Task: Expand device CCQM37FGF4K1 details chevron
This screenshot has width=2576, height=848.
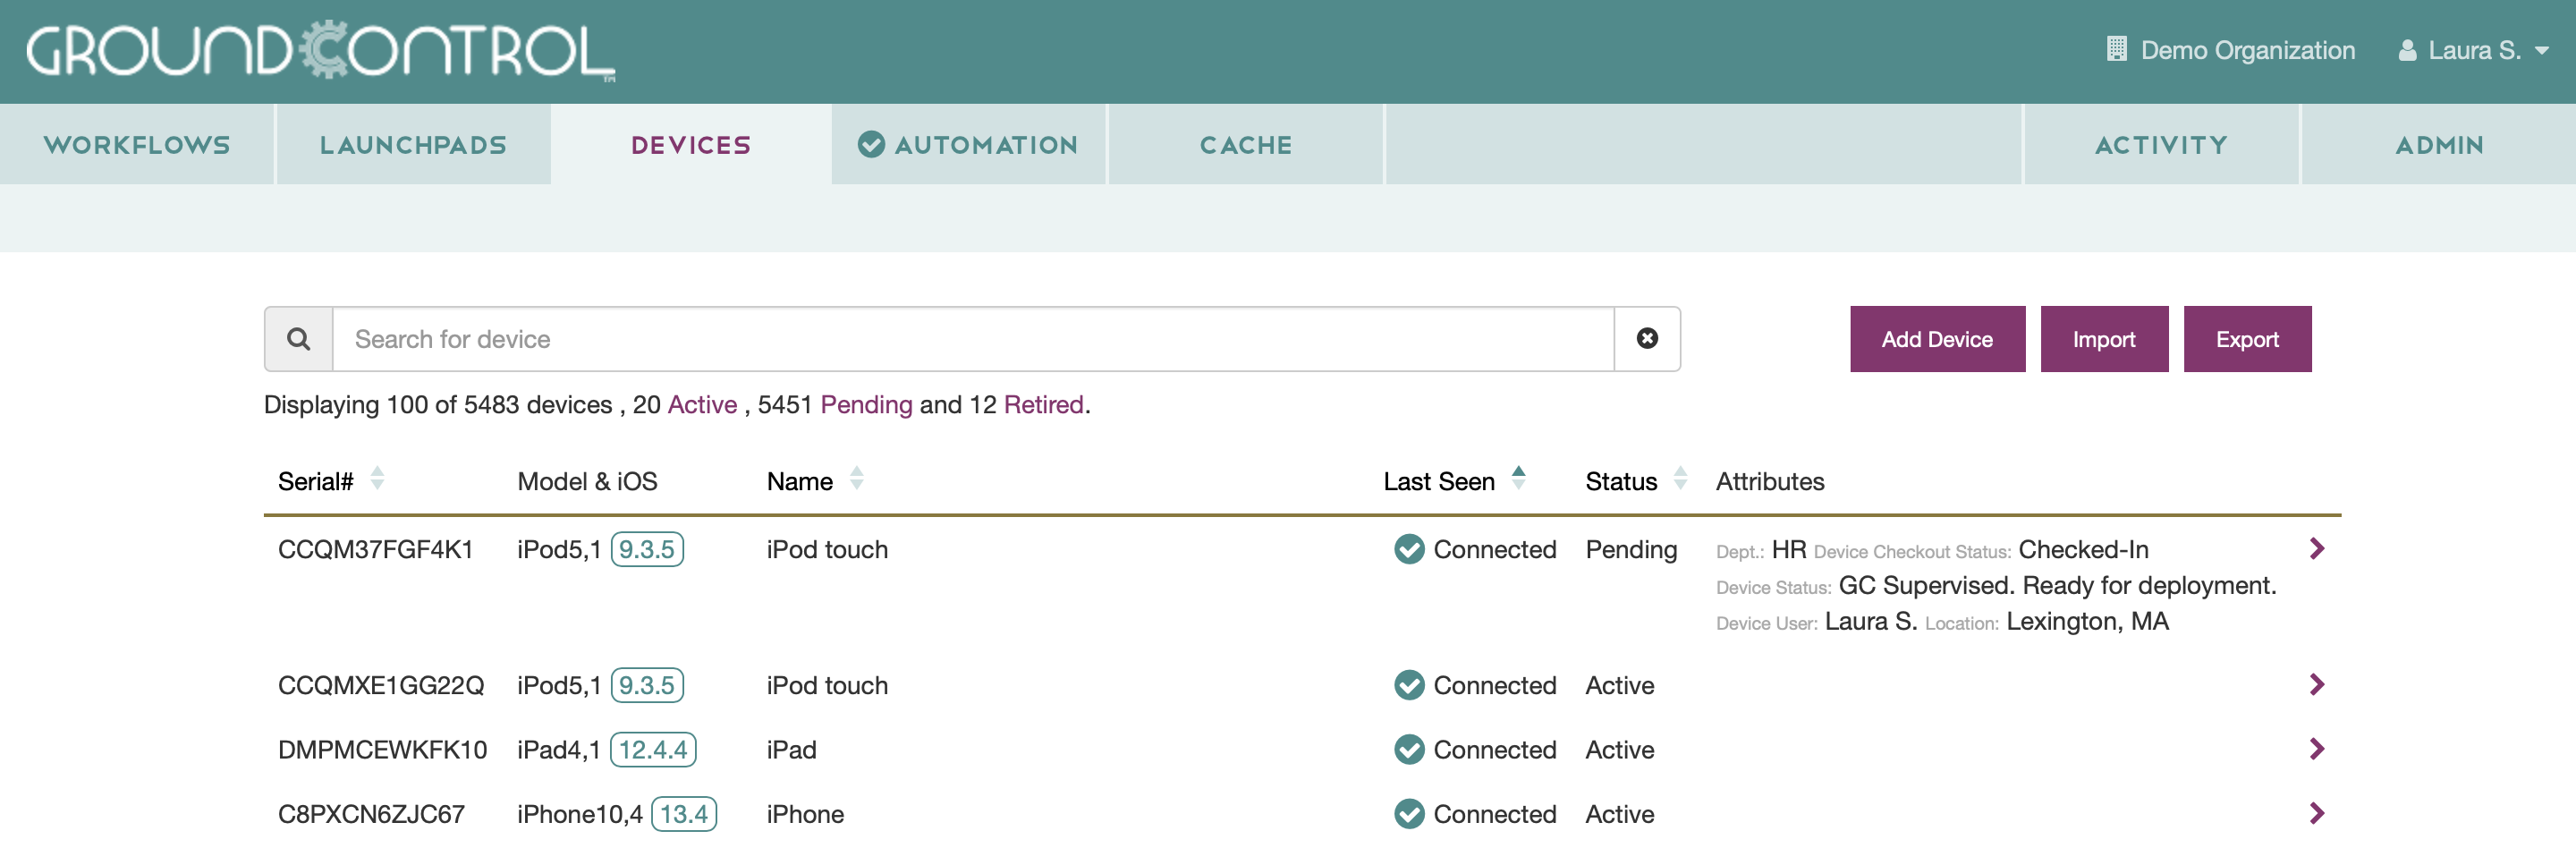Action: point(2317,548)
